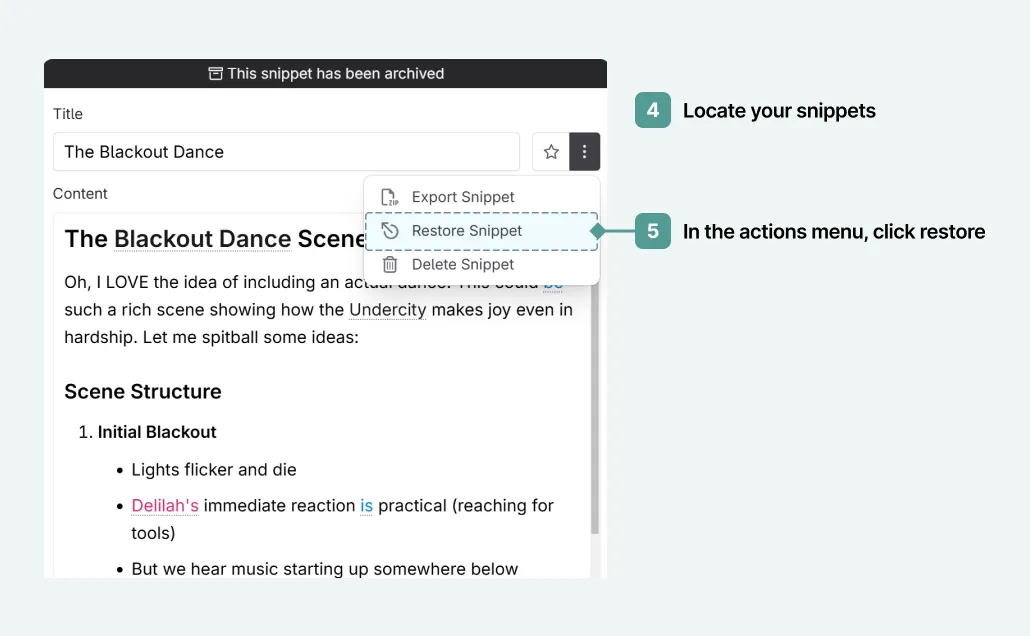Choose Delete Snippet in the actions menu

[x=462, y=264]
